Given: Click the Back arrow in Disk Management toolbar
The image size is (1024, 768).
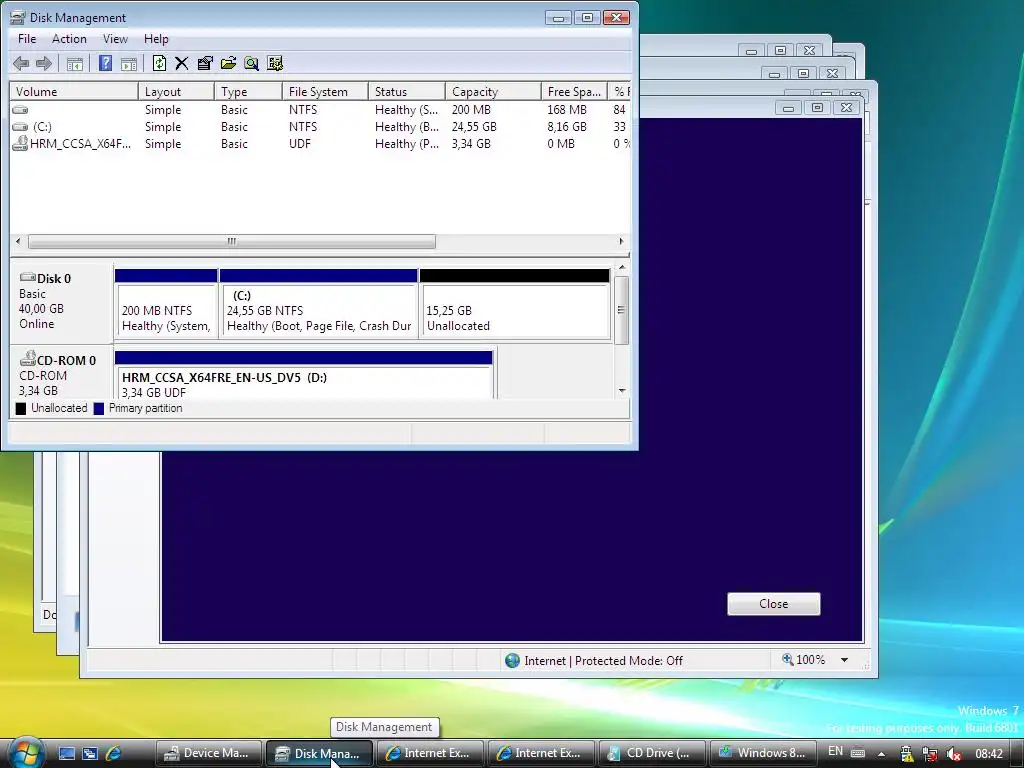Looking at the screenshot, I should point(21,63).
